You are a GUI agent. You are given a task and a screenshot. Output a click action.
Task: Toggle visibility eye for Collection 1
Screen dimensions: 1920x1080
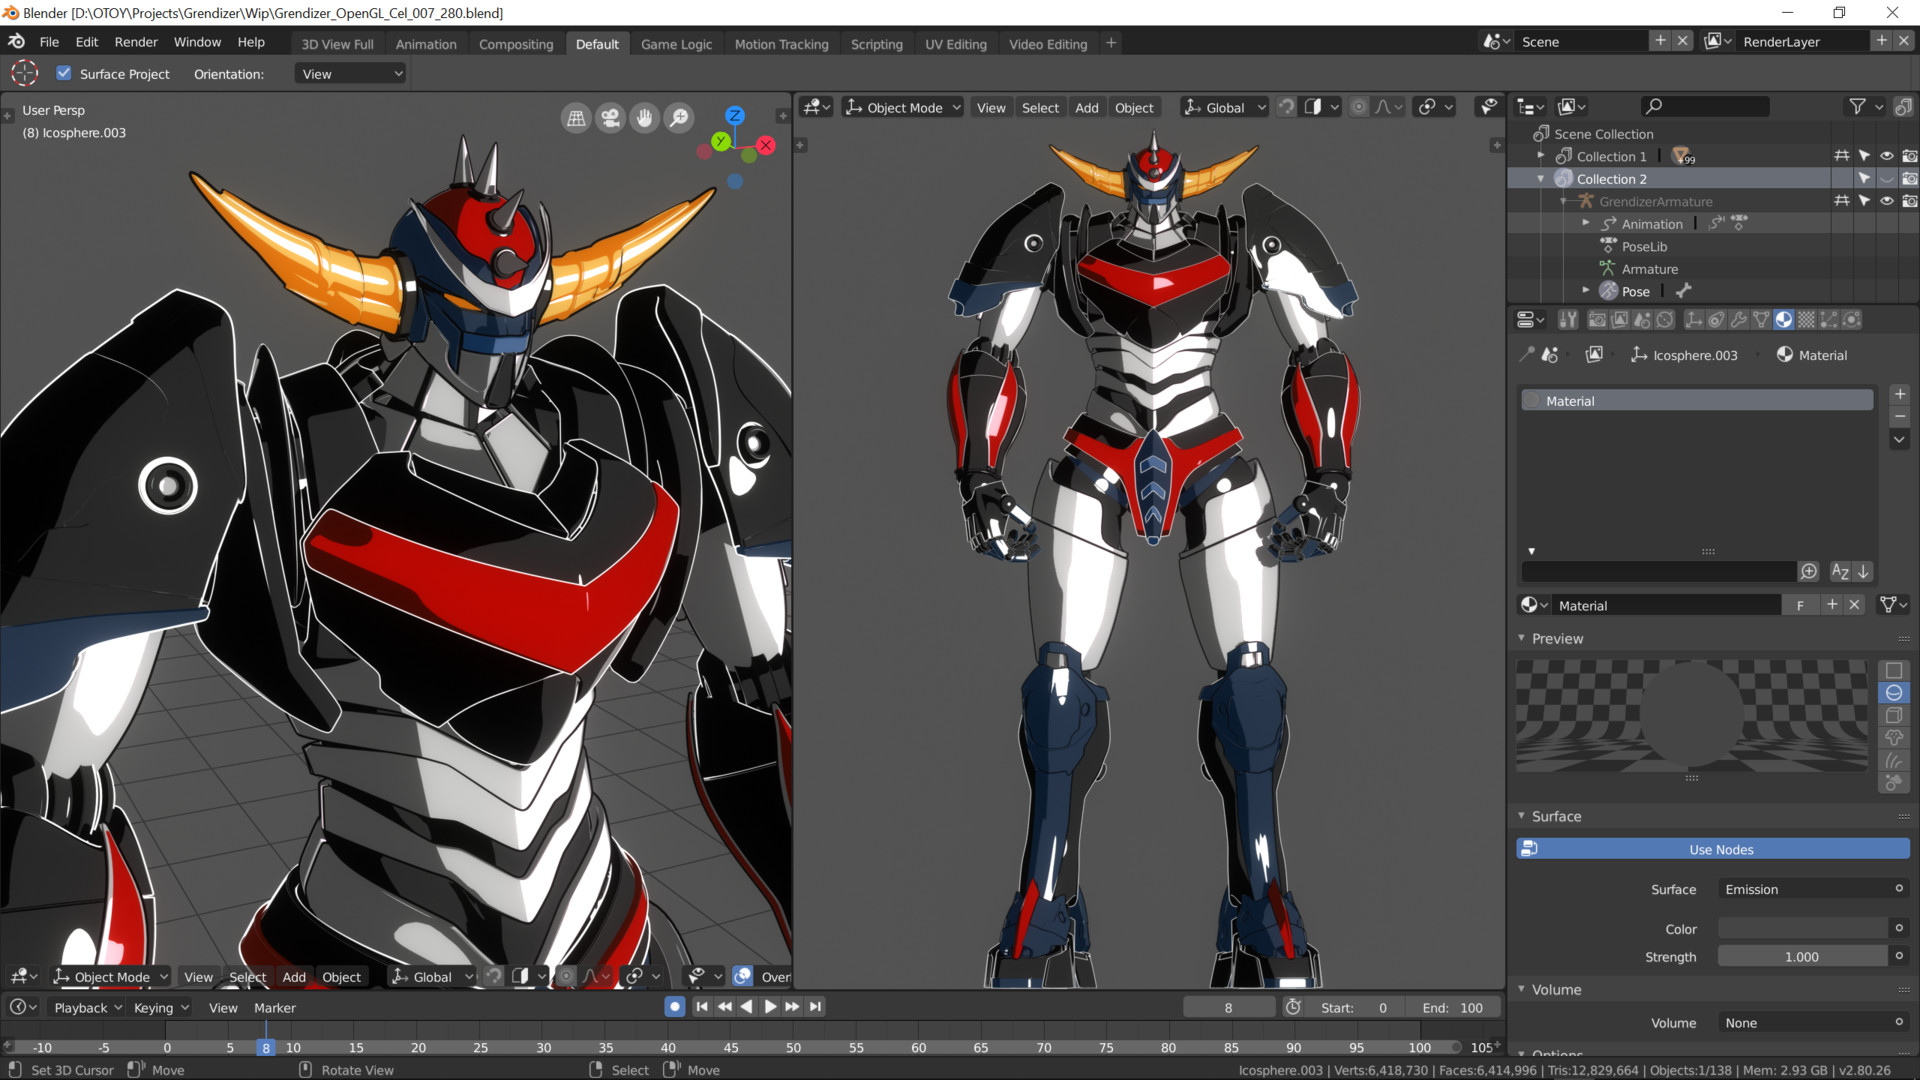[x=1886, y=156]
